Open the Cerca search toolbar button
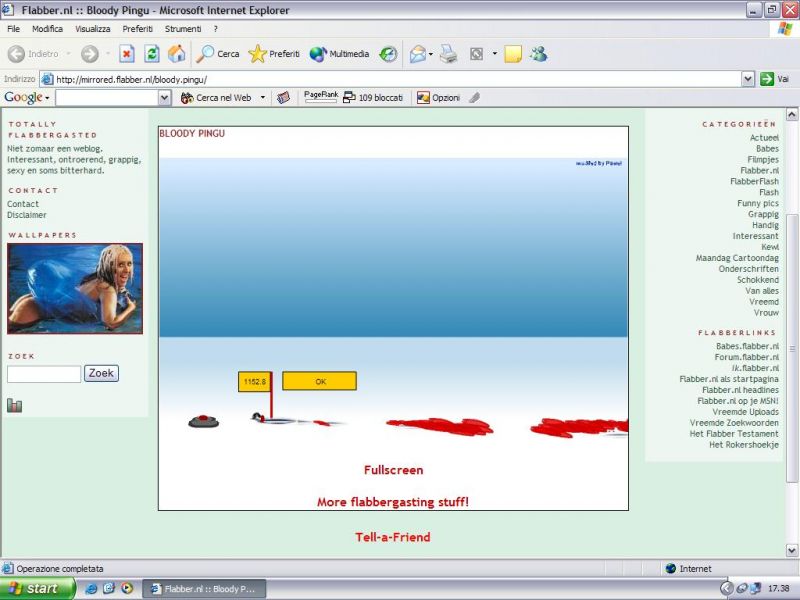Screen dimensions: 800x600 pyautogui.click(x=218, y=54)
